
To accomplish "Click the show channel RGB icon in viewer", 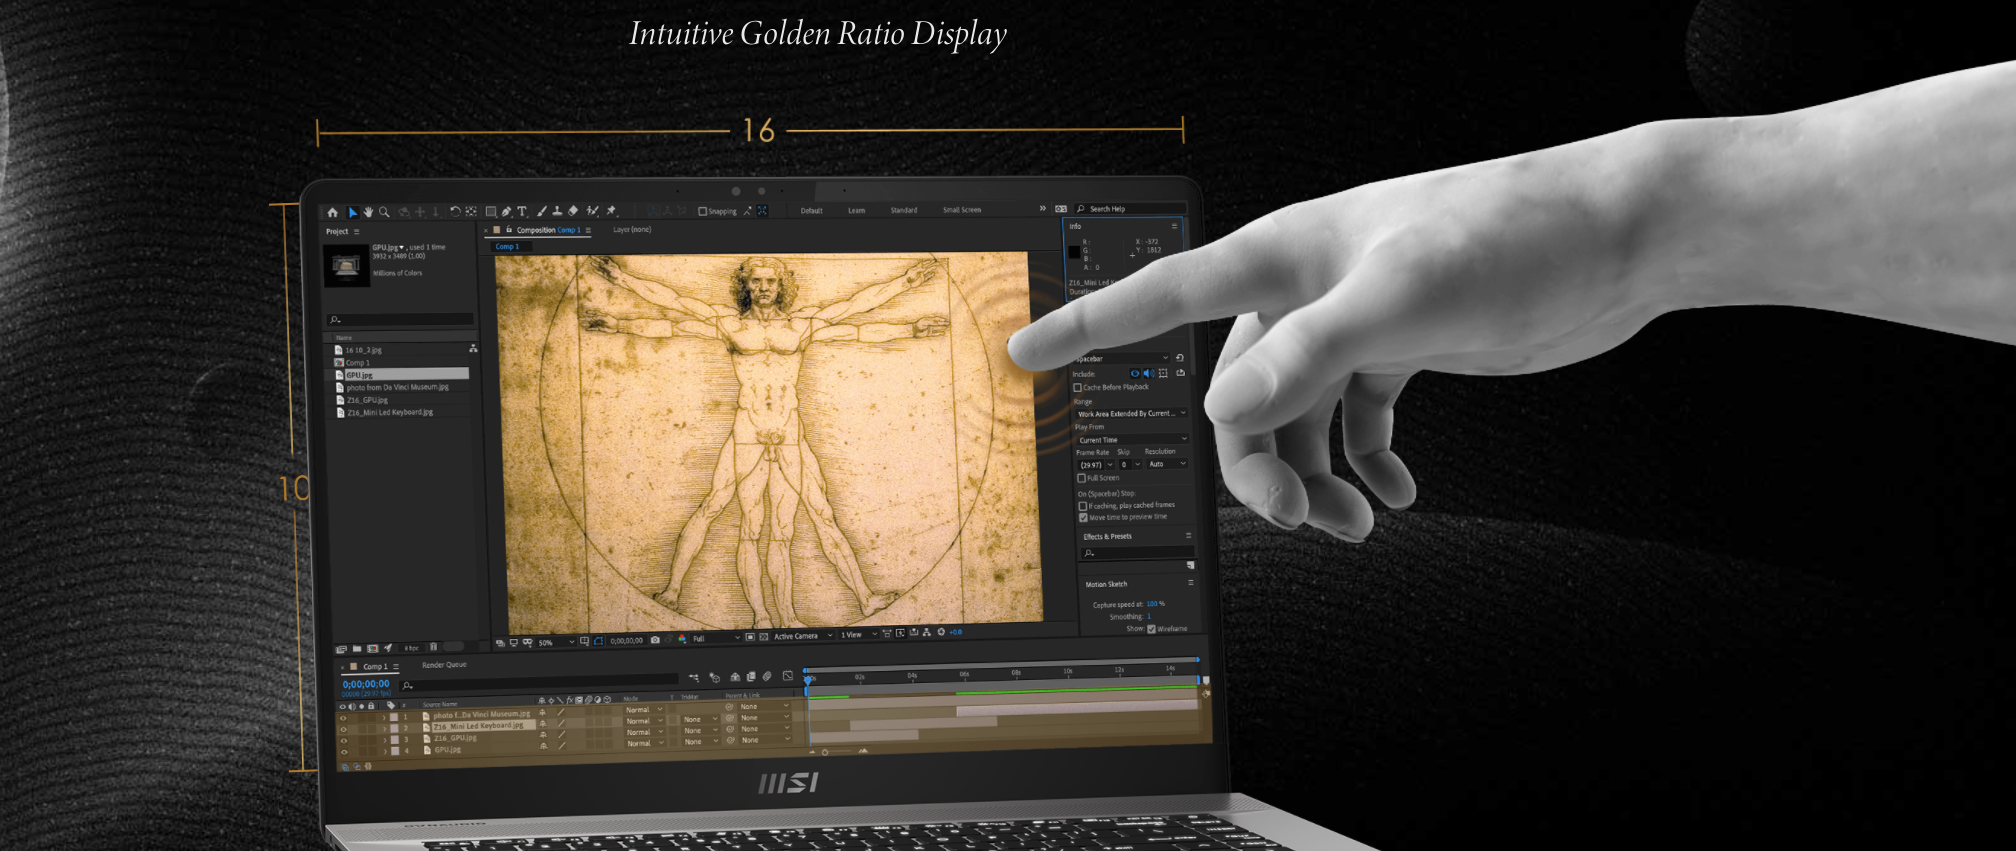I will [683, 639].
